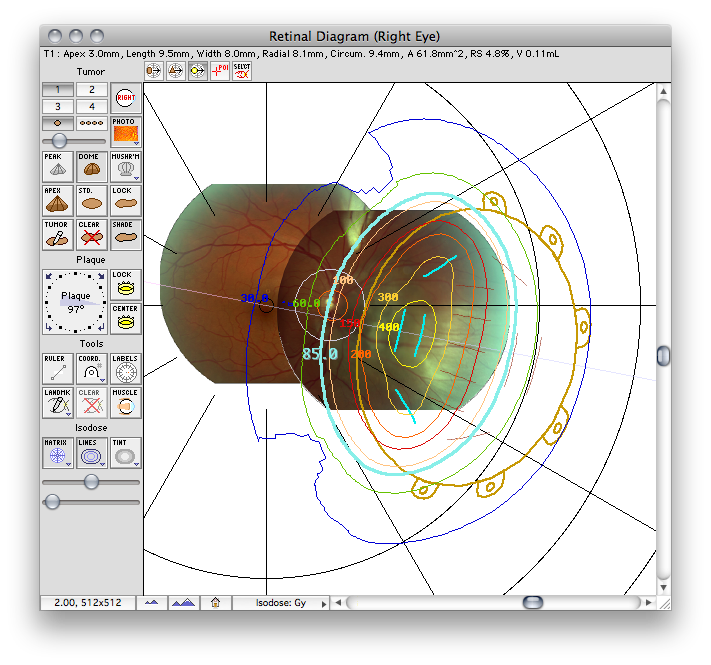Image resolution: width=711 pixels, height=665 pixels.
Task: Select the tumor apex projection toolbar icon
Action: tap(175, 71)
